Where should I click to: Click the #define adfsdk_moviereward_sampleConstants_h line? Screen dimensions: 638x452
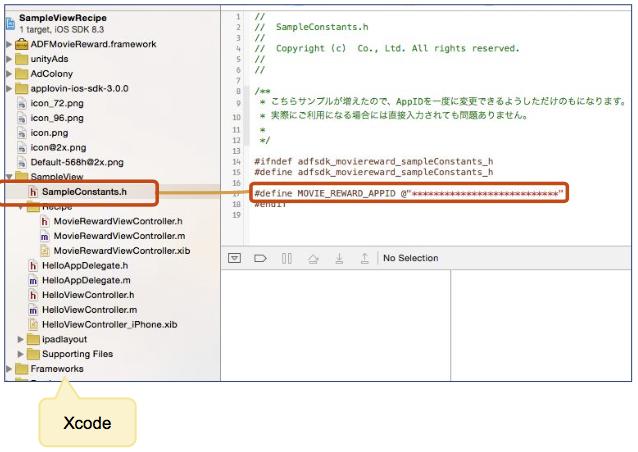pyautogui.click(x=374, y=172)
